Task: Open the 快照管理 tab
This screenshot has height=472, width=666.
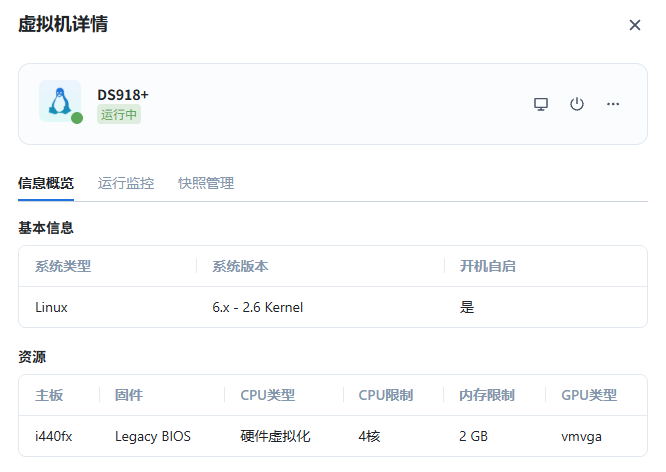Action: [x=206, y=183]
